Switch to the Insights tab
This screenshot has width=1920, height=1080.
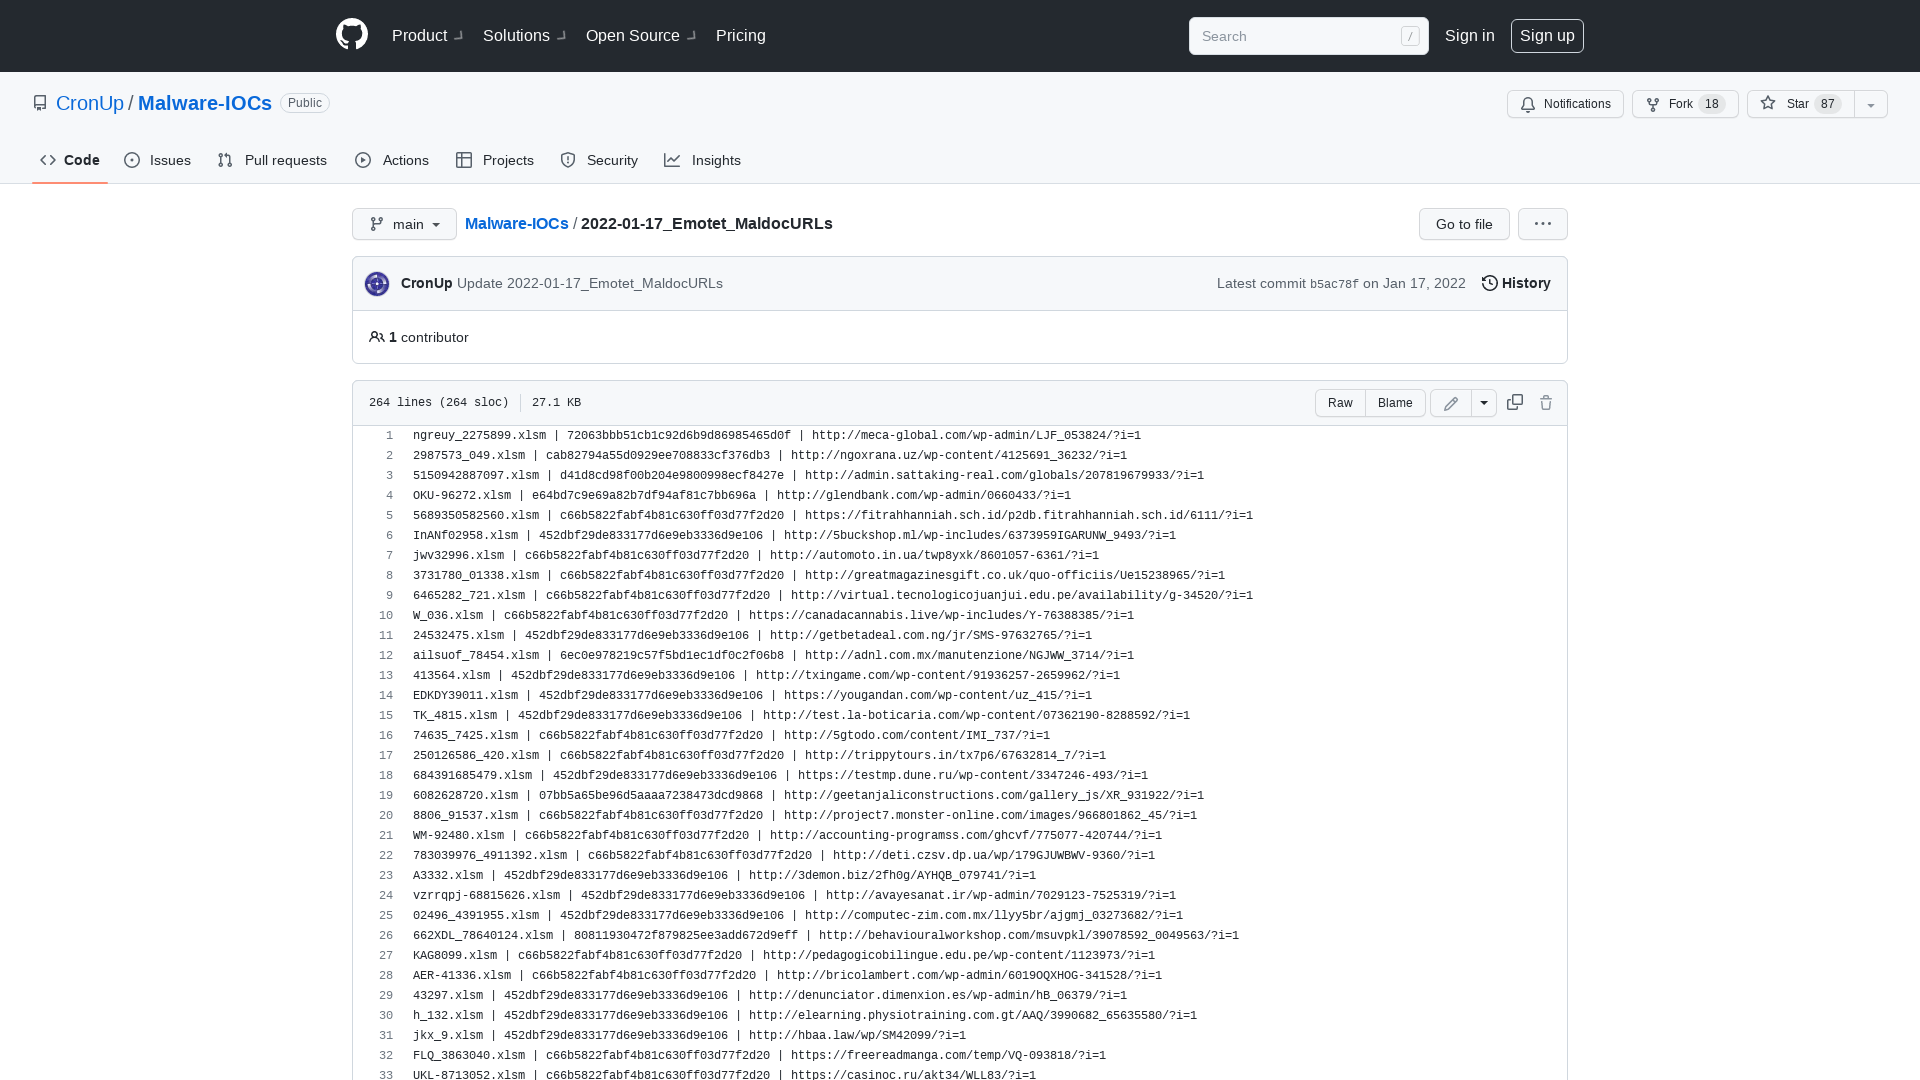coord(703,160)
